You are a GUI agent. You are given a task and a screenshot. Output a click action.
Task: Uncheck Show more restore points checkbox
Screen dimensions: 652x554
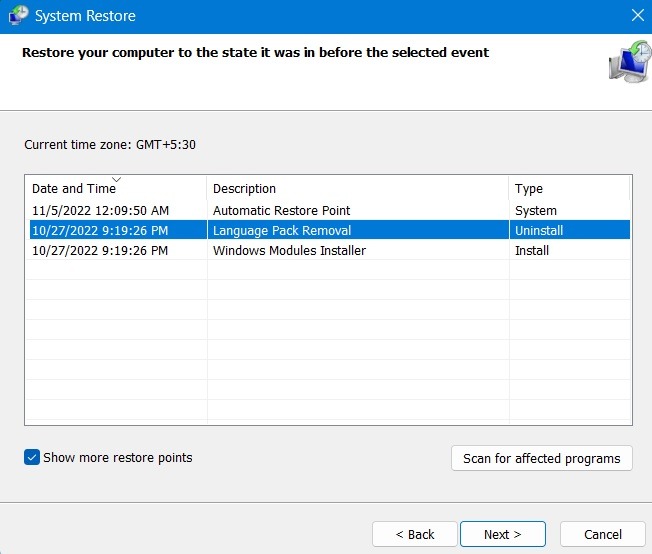point(32,457)
